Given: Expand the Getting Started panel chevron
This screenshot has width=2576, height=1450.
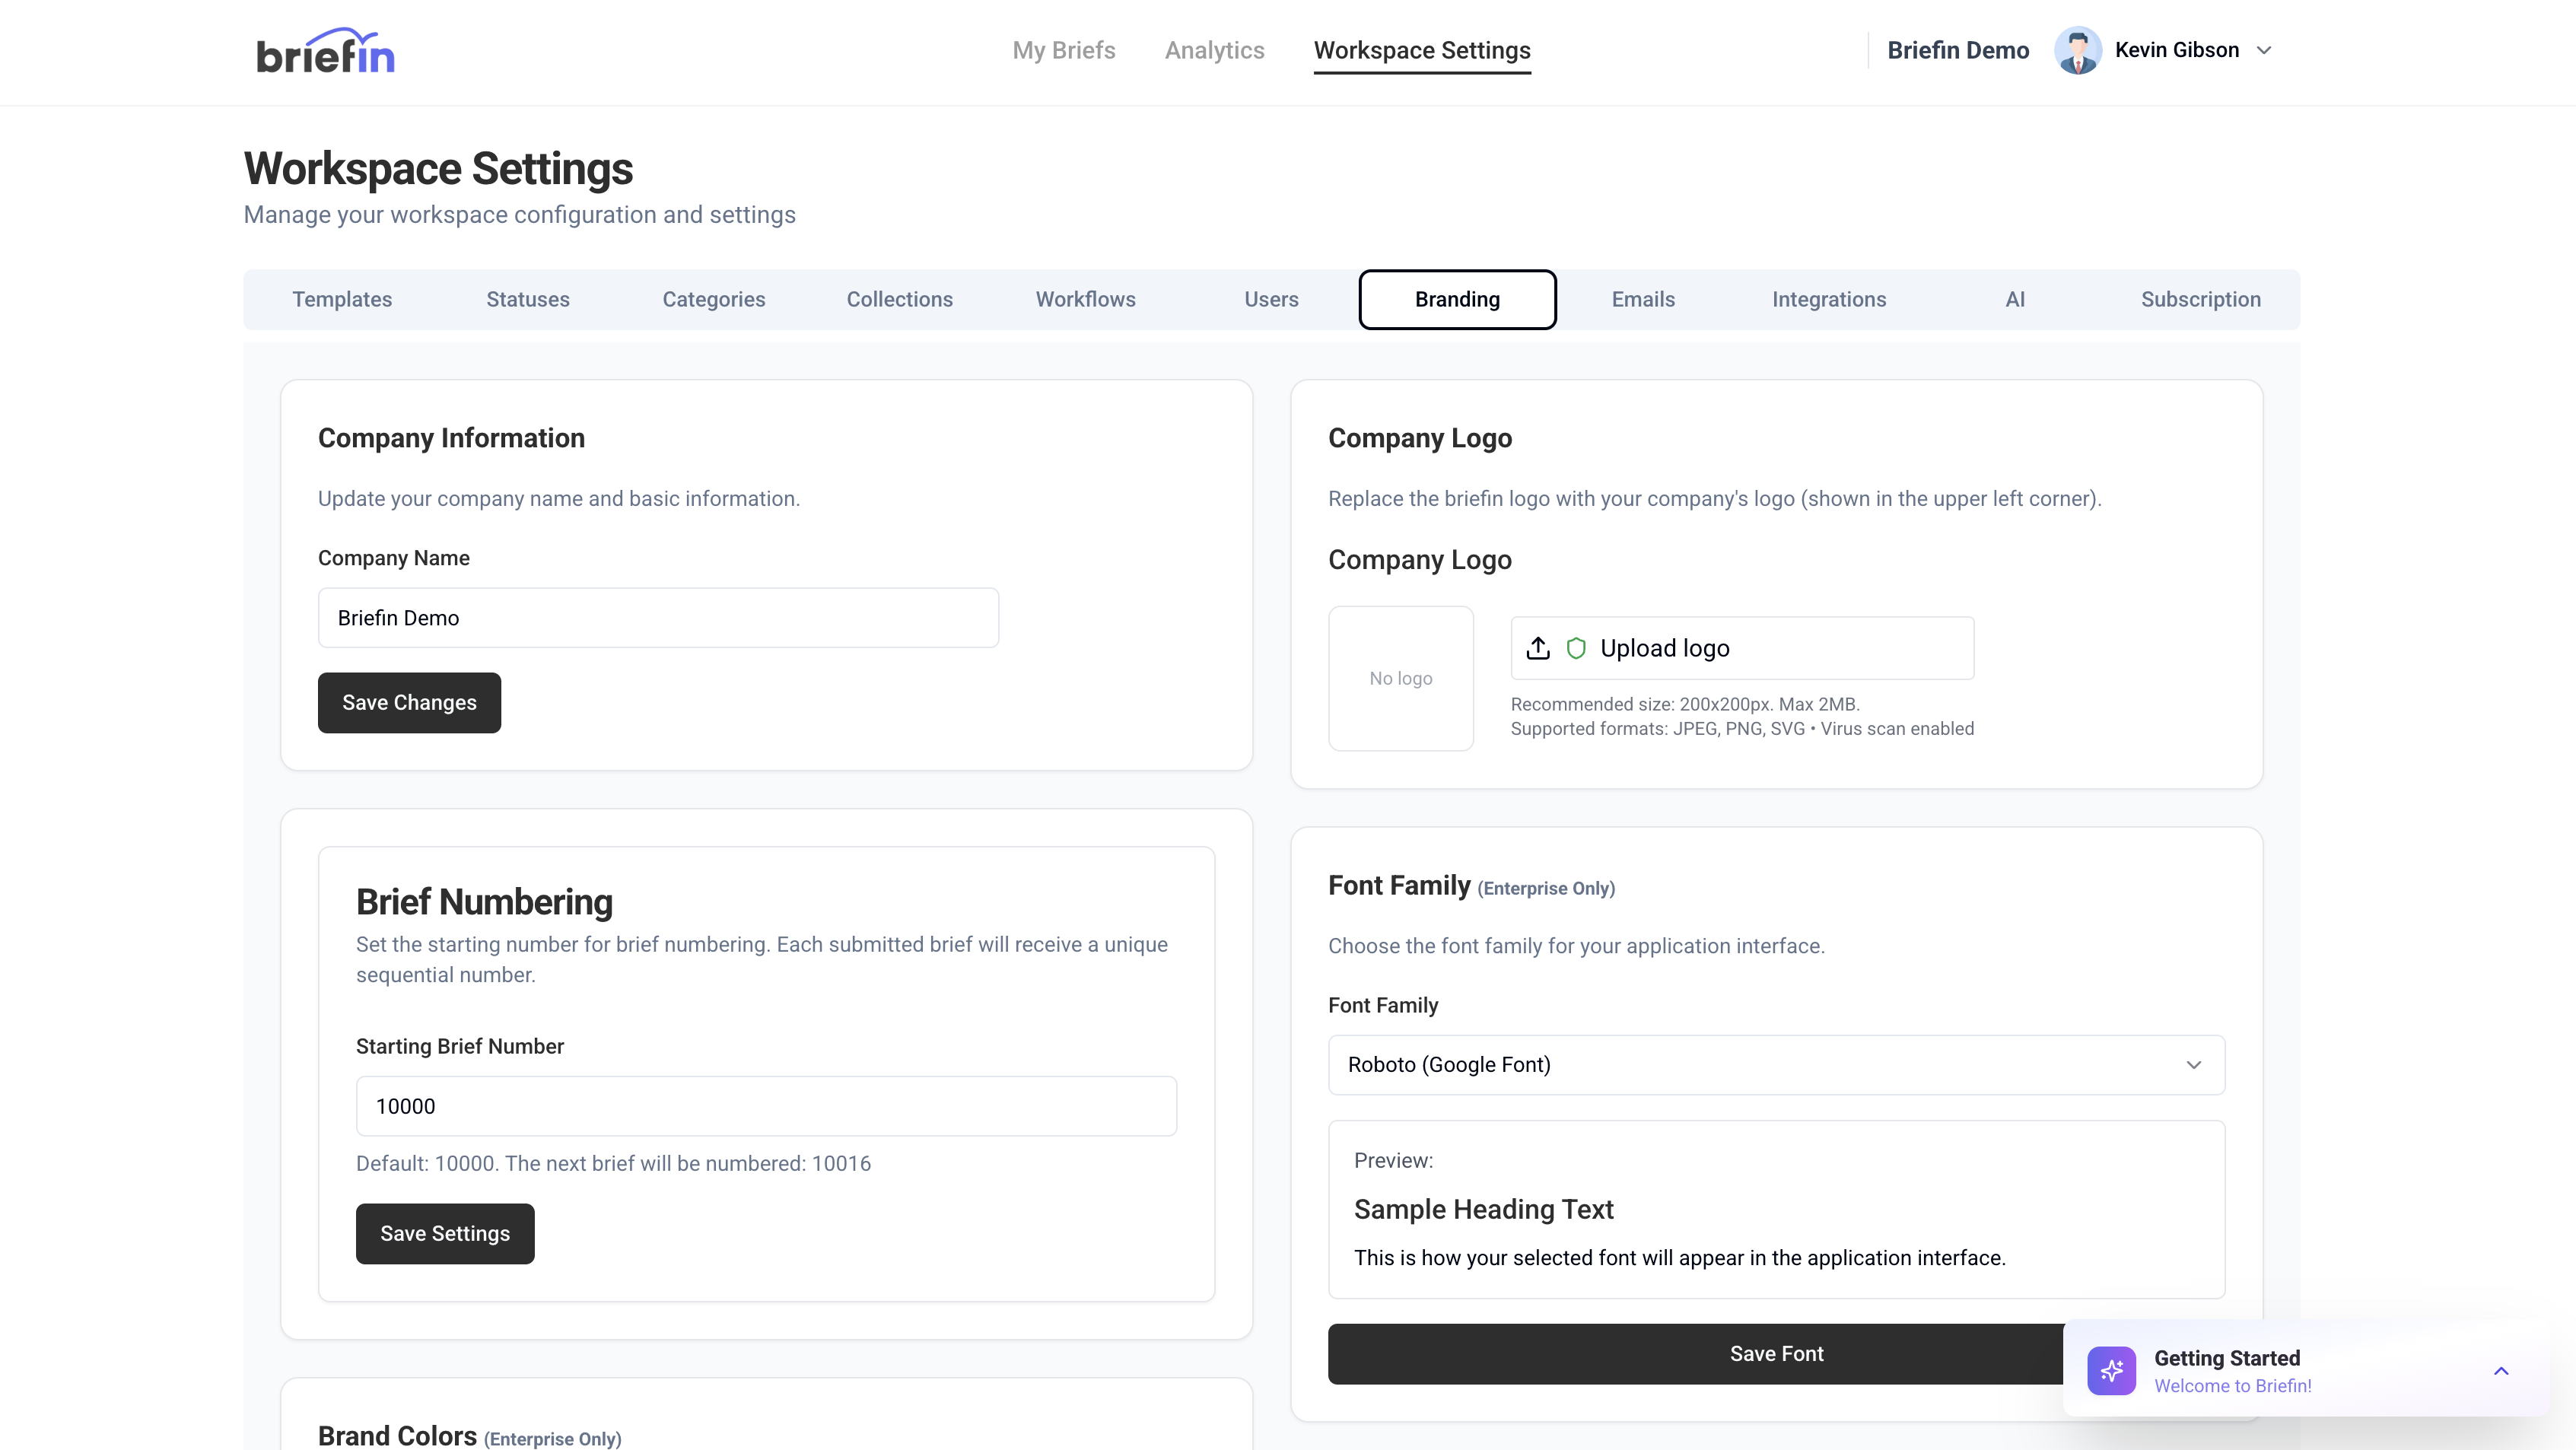Looking at the screenshot, I should (2501, 1371).
